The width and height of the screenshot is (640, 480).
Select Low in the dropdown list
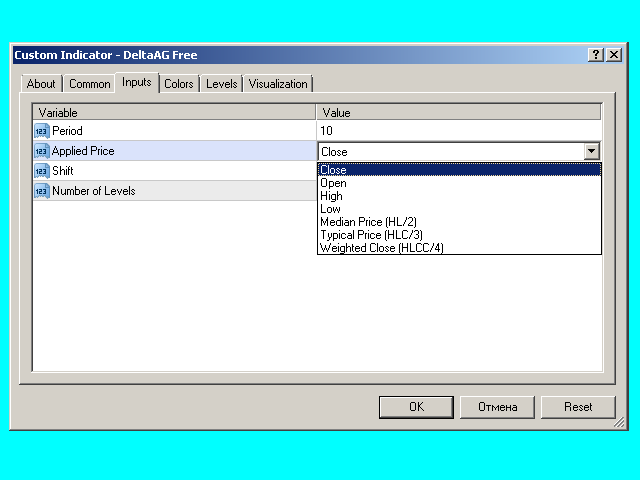point(330,209)
